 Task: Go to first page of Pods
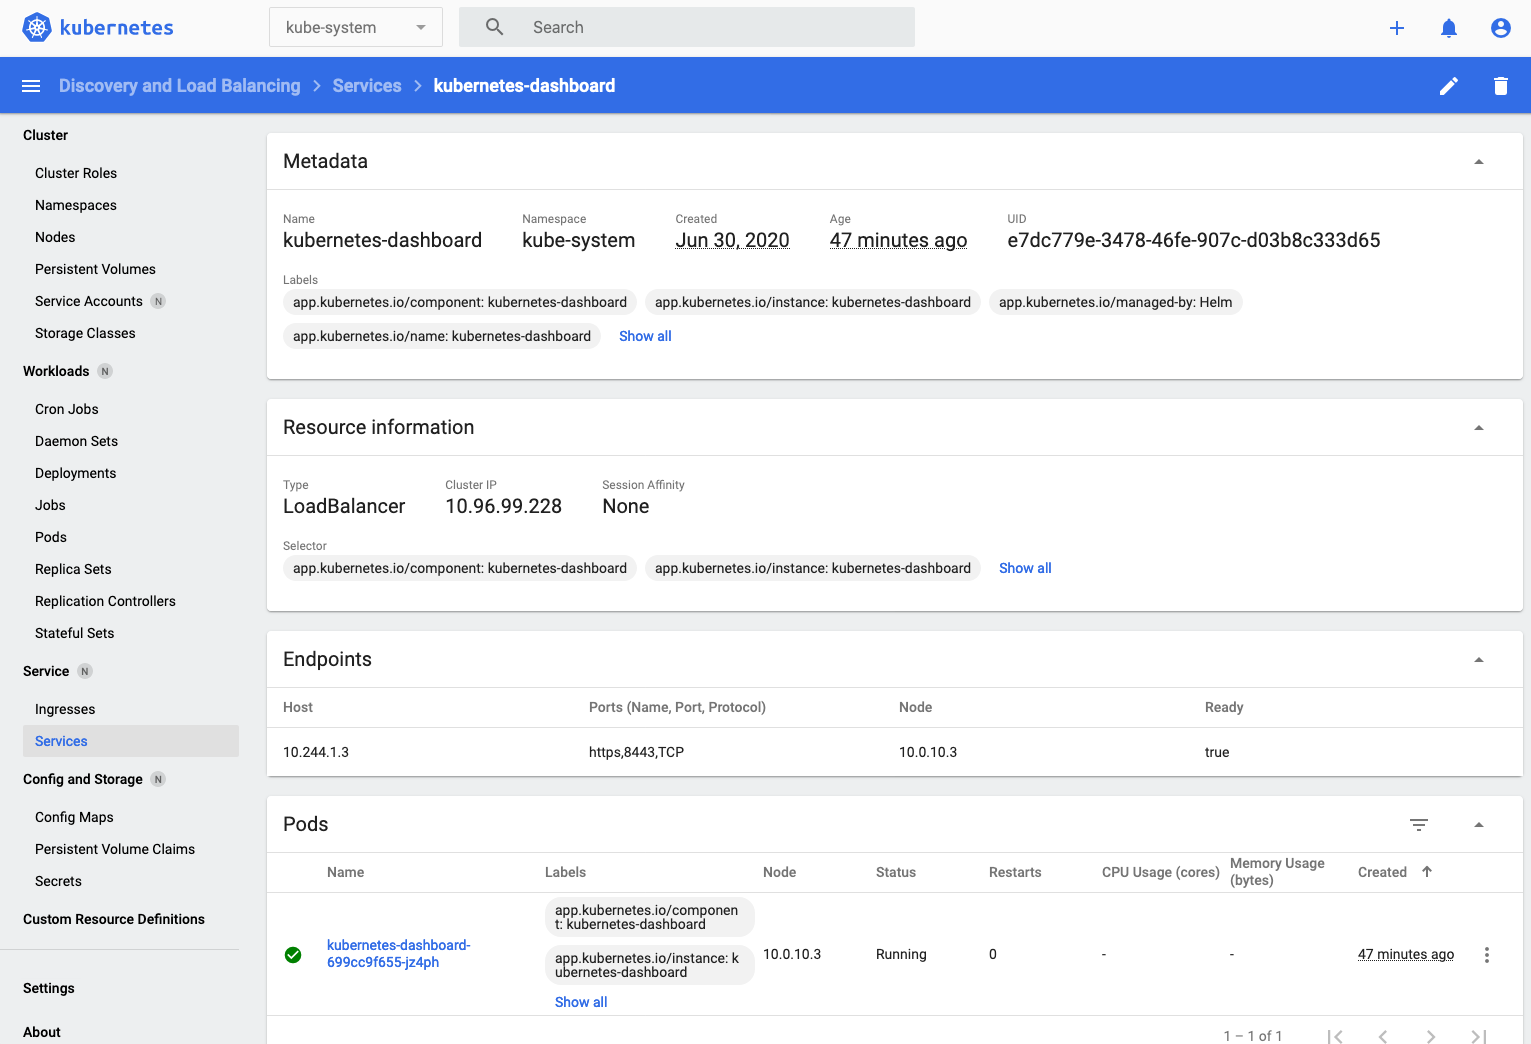1335,1036
